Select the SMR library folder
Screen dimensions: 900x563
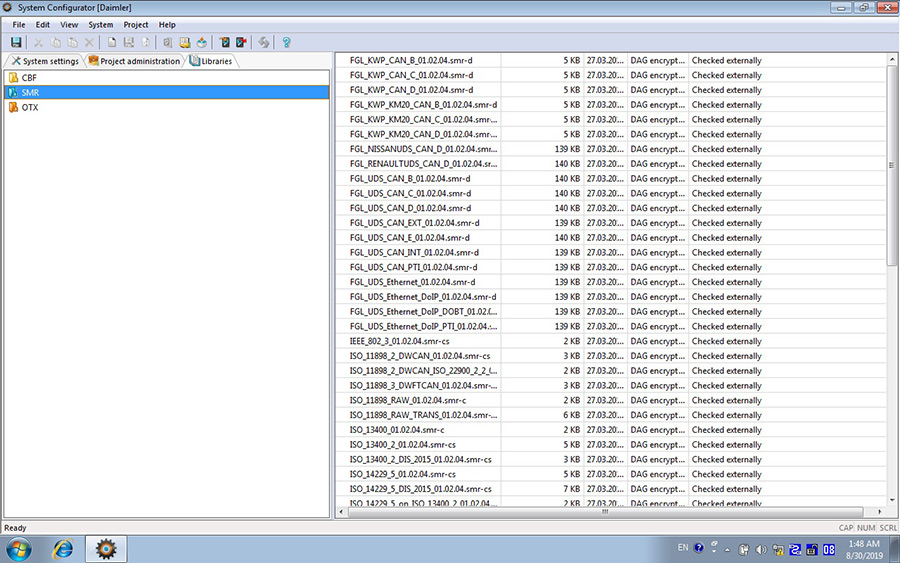click(x=30, y=92)
